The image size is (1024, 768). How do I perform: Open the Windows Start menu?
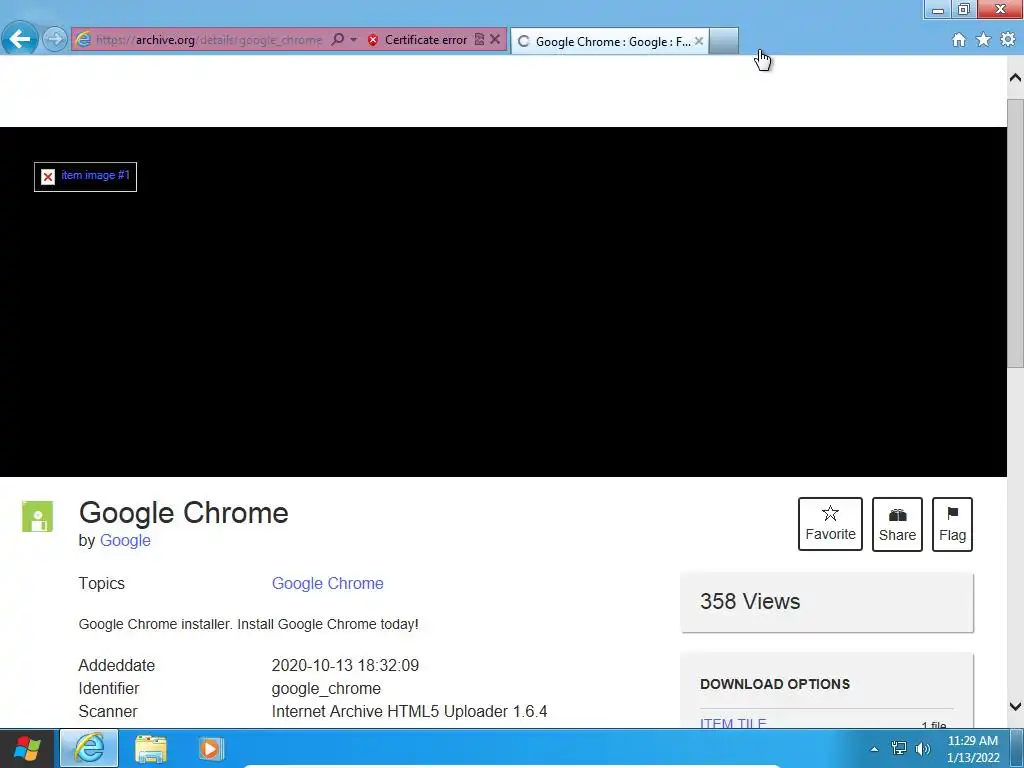tap(27, 748)
